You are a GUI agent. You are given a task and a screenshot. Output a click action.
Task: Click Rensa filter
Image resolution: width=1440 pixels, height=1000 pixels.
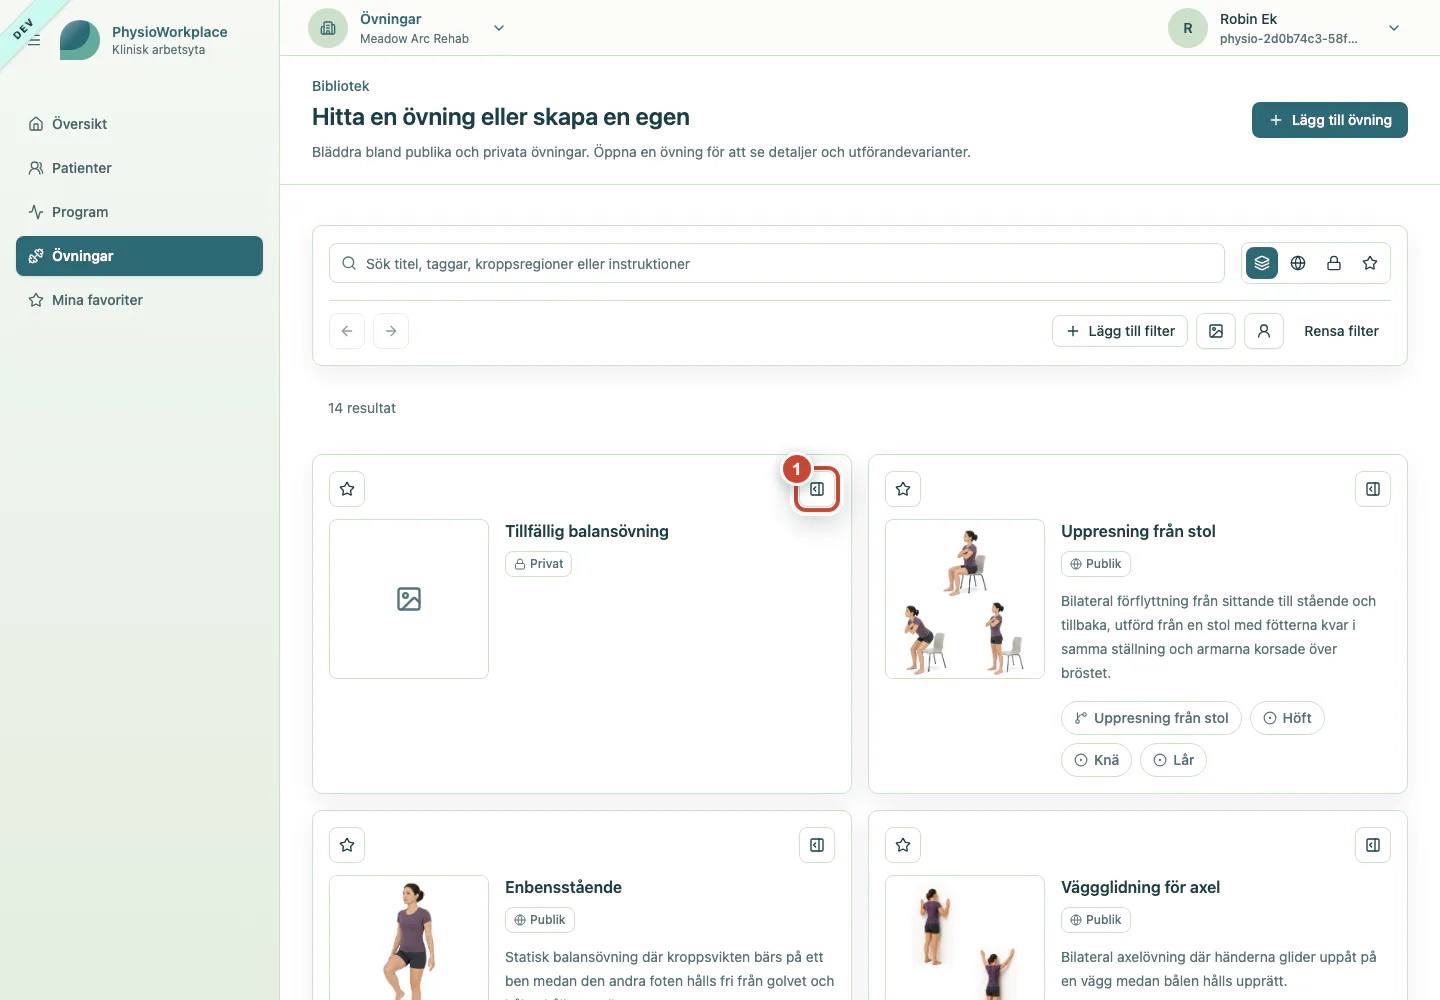(1341, 331)
